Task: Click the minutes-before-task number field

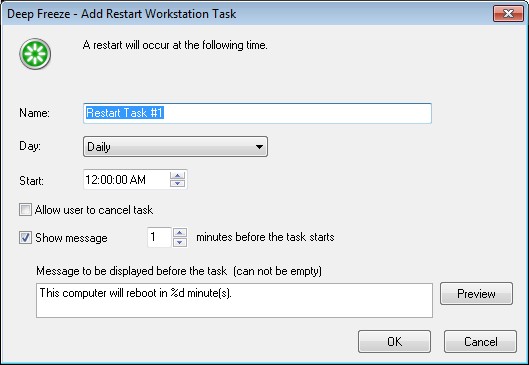Action: tap(159, 237)
